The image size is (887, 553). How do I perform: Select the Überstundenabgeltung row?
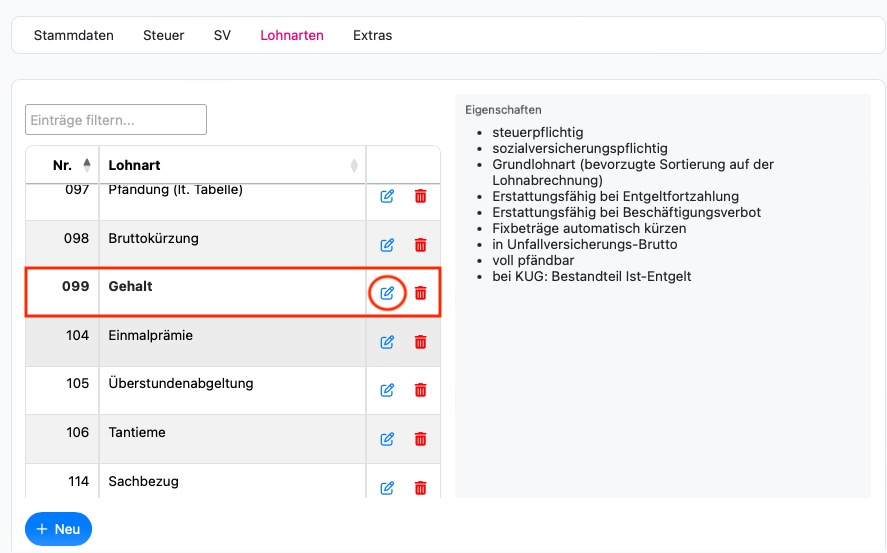pyautogui.click(x=232, y=390)
